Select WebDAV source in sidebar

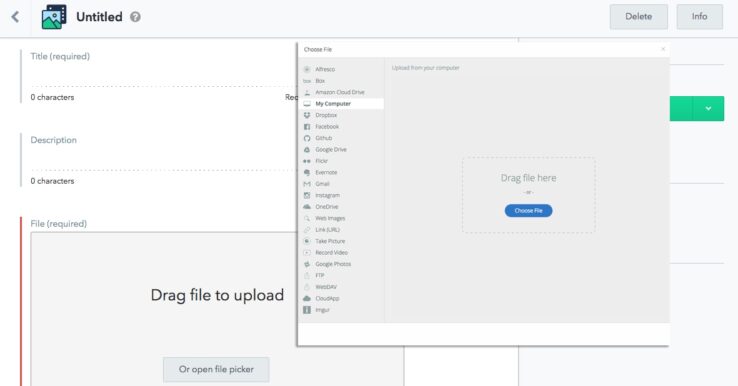pyautogui.click(x=342, y=287)
